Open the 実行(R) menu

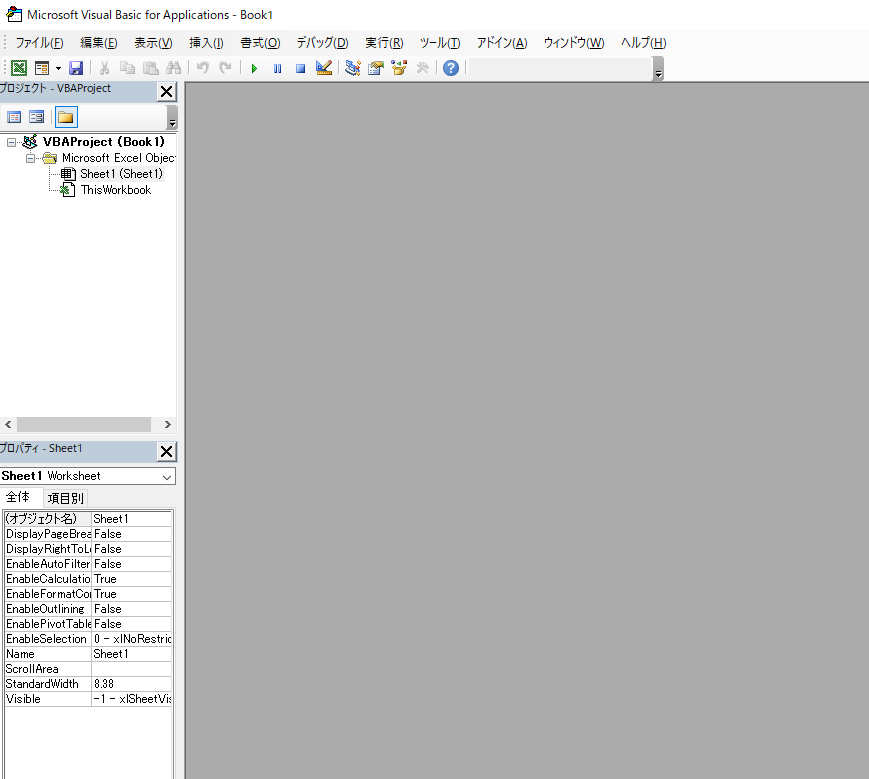point(384,43)
